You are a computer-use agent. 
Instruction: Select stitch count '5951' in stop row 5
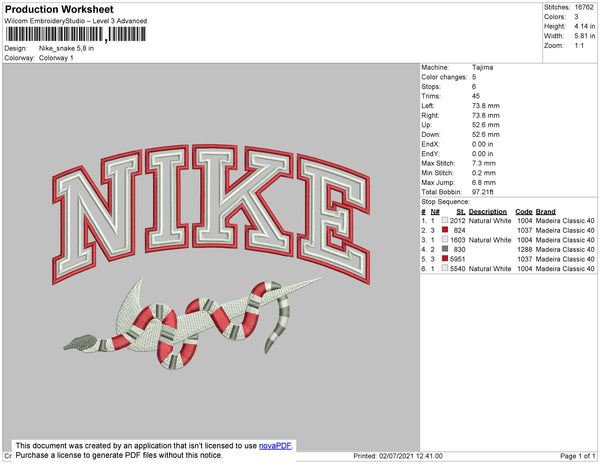[457, 259]
